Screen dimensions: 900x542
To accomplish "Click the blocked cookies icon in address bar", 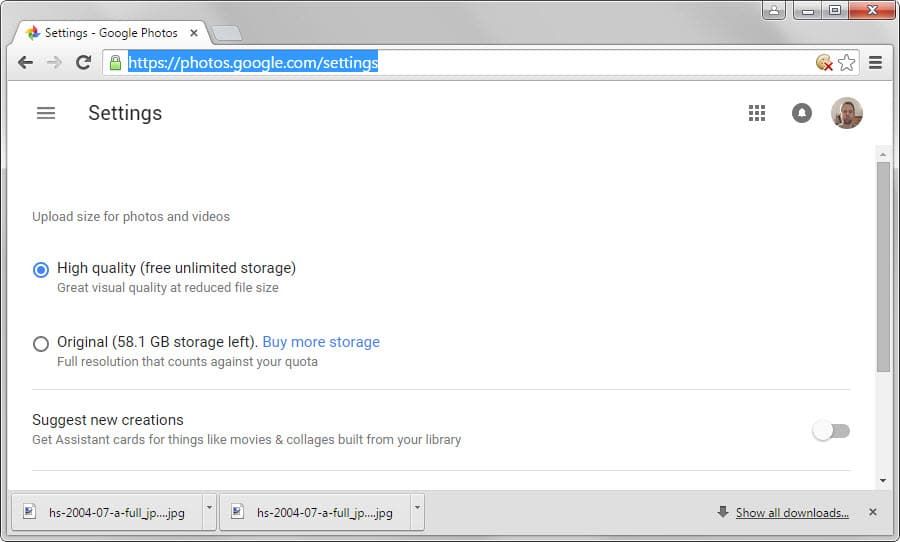I will click(x=824, y=62).
